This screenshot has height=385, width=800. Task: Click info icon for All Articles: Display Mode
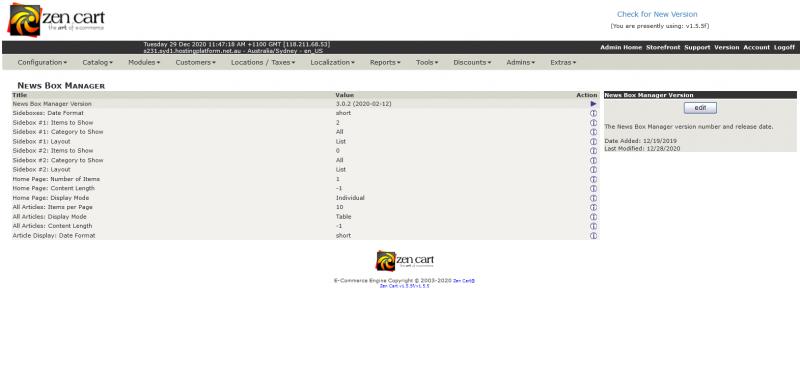pyautogui.click(x=593, y=217)
